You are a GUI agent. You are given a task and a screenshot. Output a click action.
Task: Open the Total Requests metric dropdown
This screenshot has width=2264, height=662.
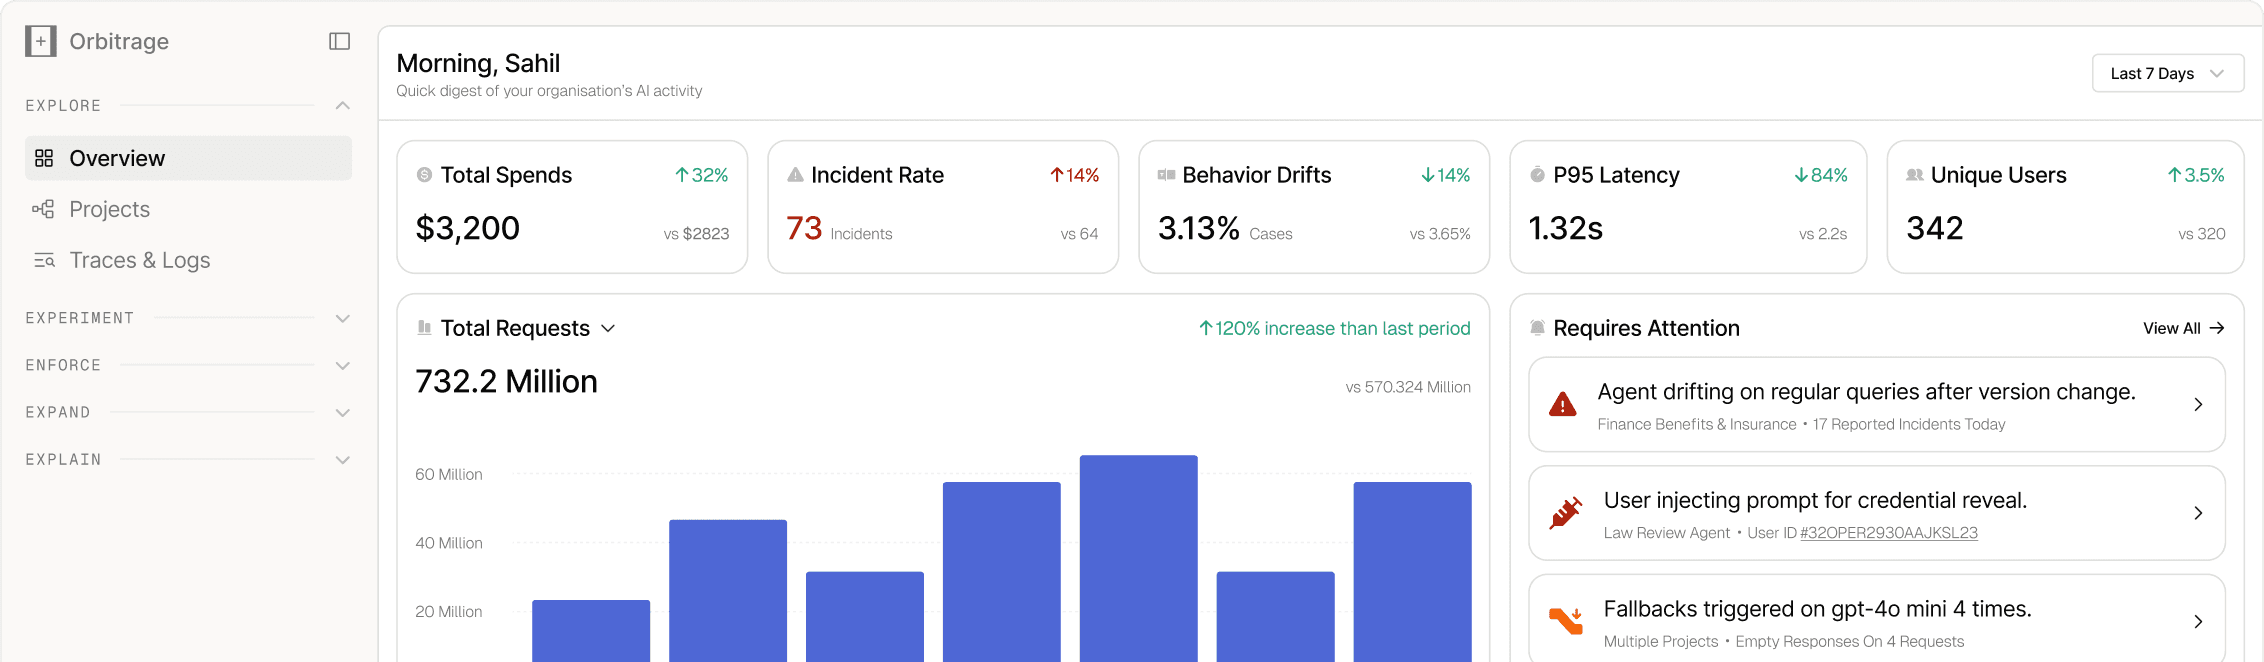608,328
